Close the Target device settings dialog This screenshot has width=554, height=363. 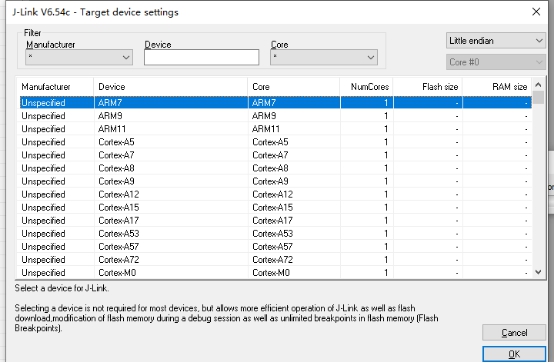coord(536,12)
